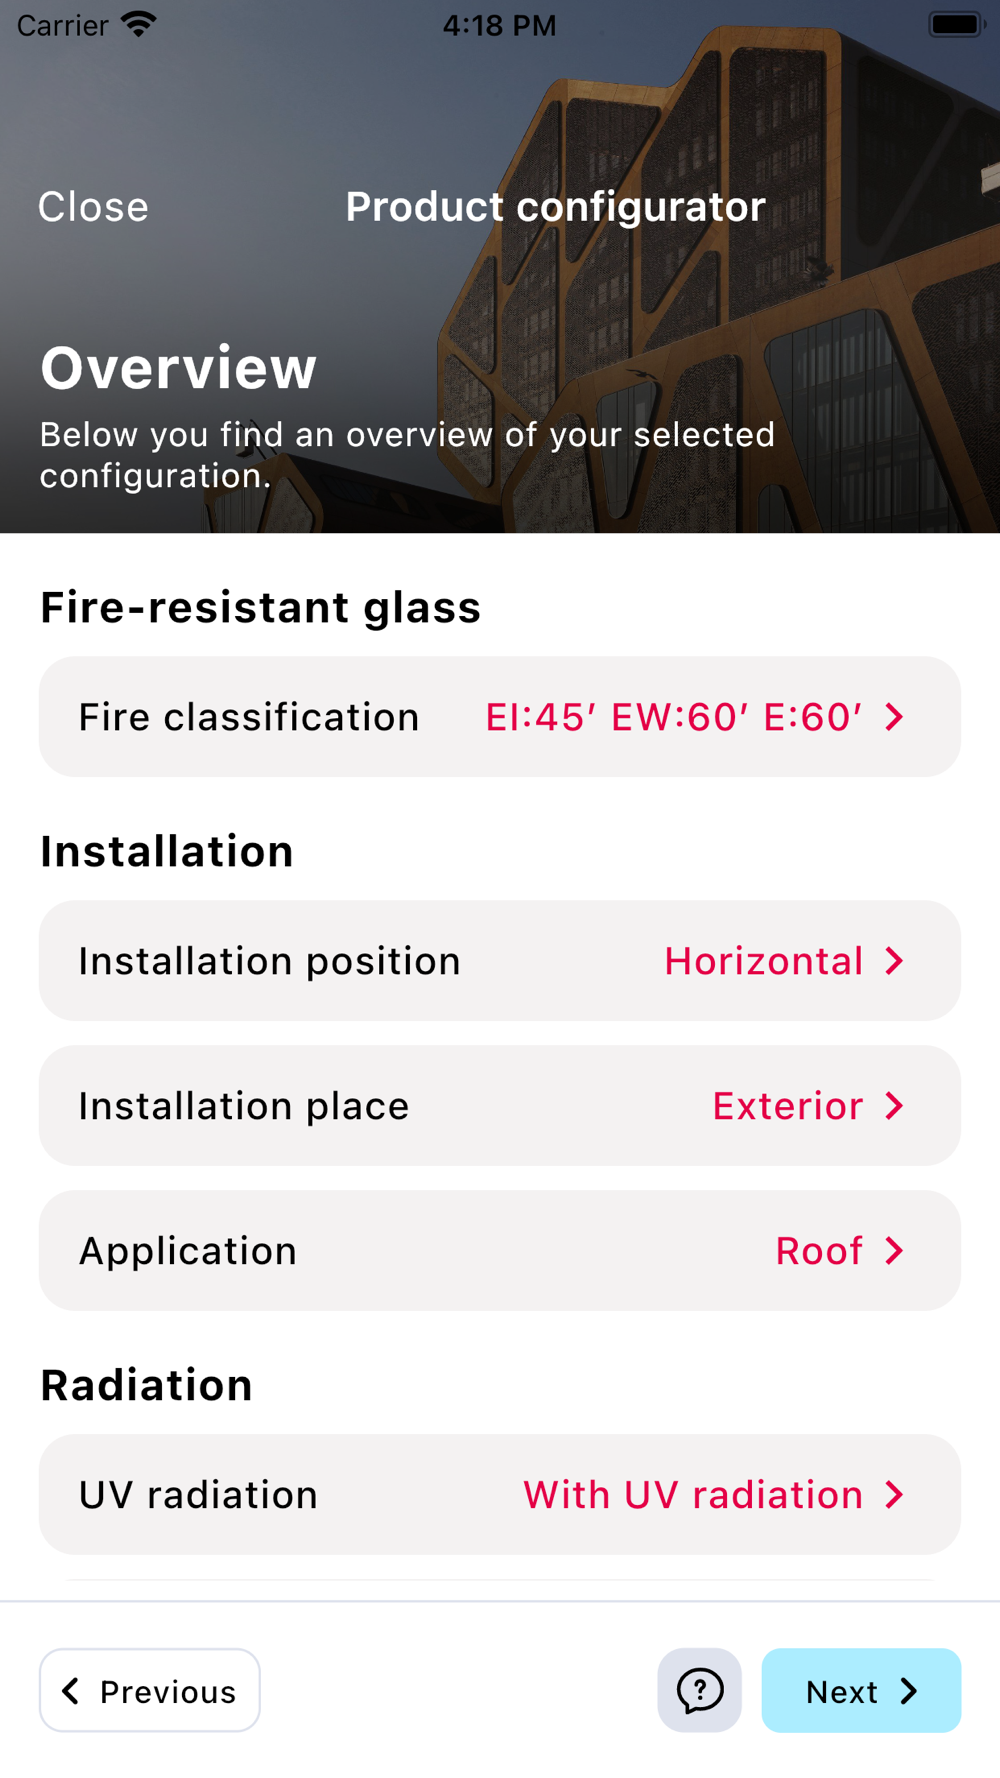Tap the help question mark icon
This screenshot has width=1000, height=1778.
699,1690
